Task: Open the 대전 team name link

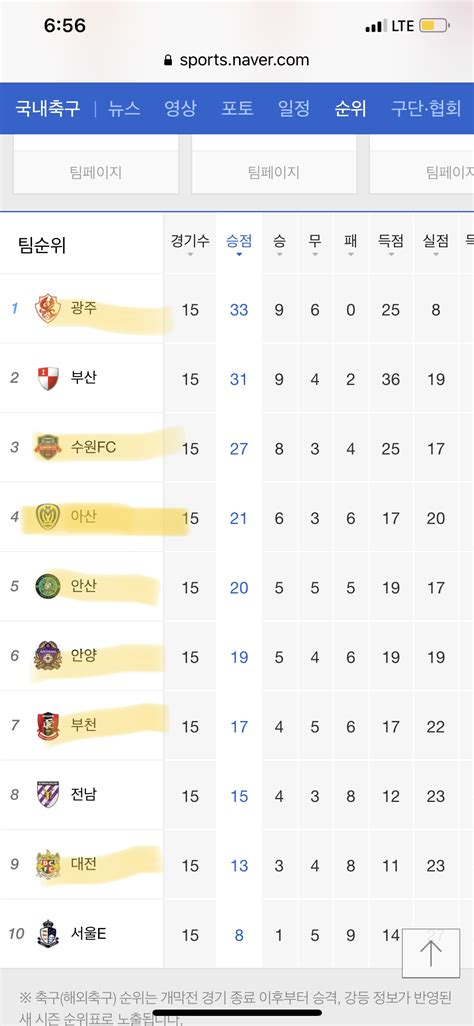Action: [84, 864]
